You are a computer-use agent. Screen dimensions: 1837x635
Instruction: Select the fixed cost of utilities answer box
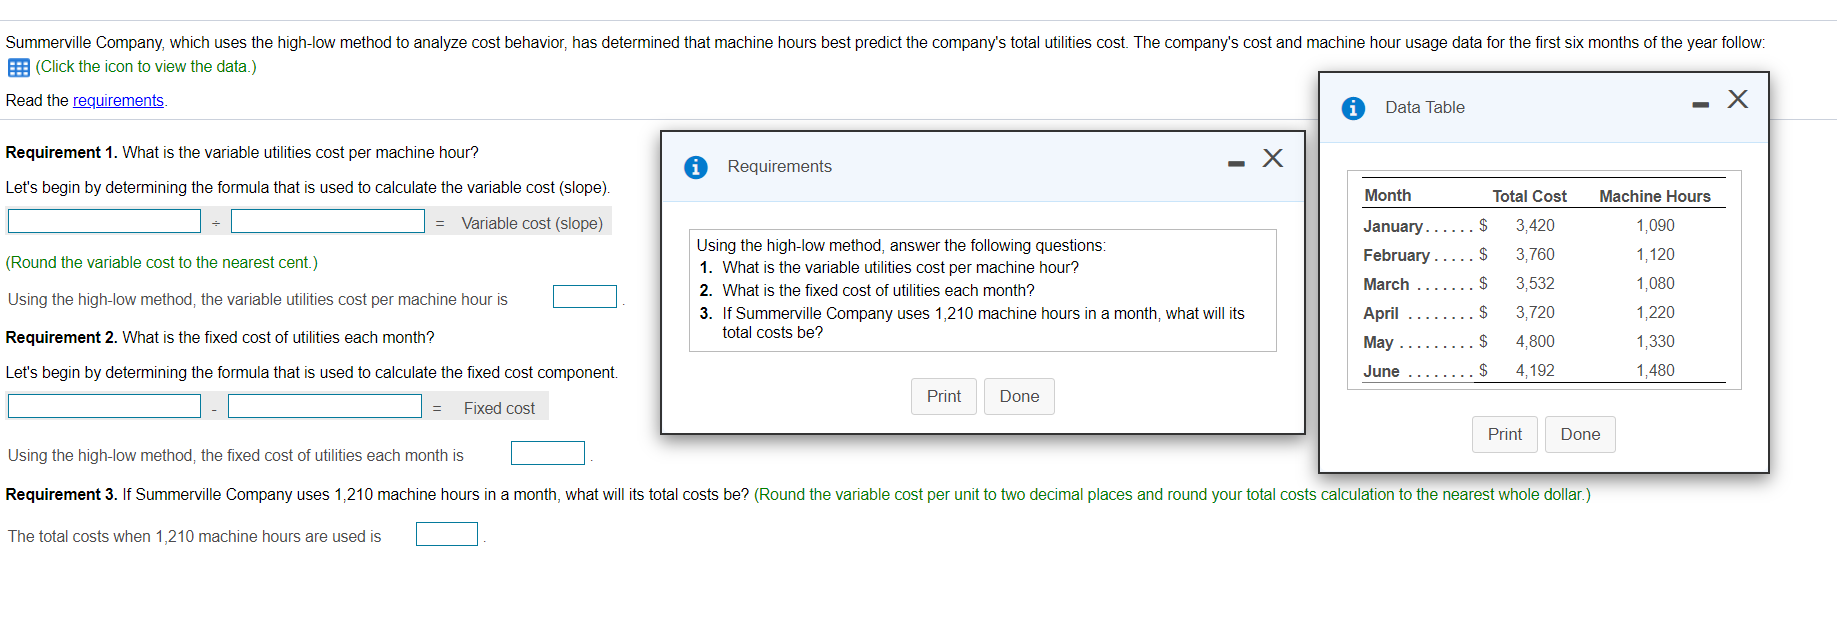click(x=548, y=453)
